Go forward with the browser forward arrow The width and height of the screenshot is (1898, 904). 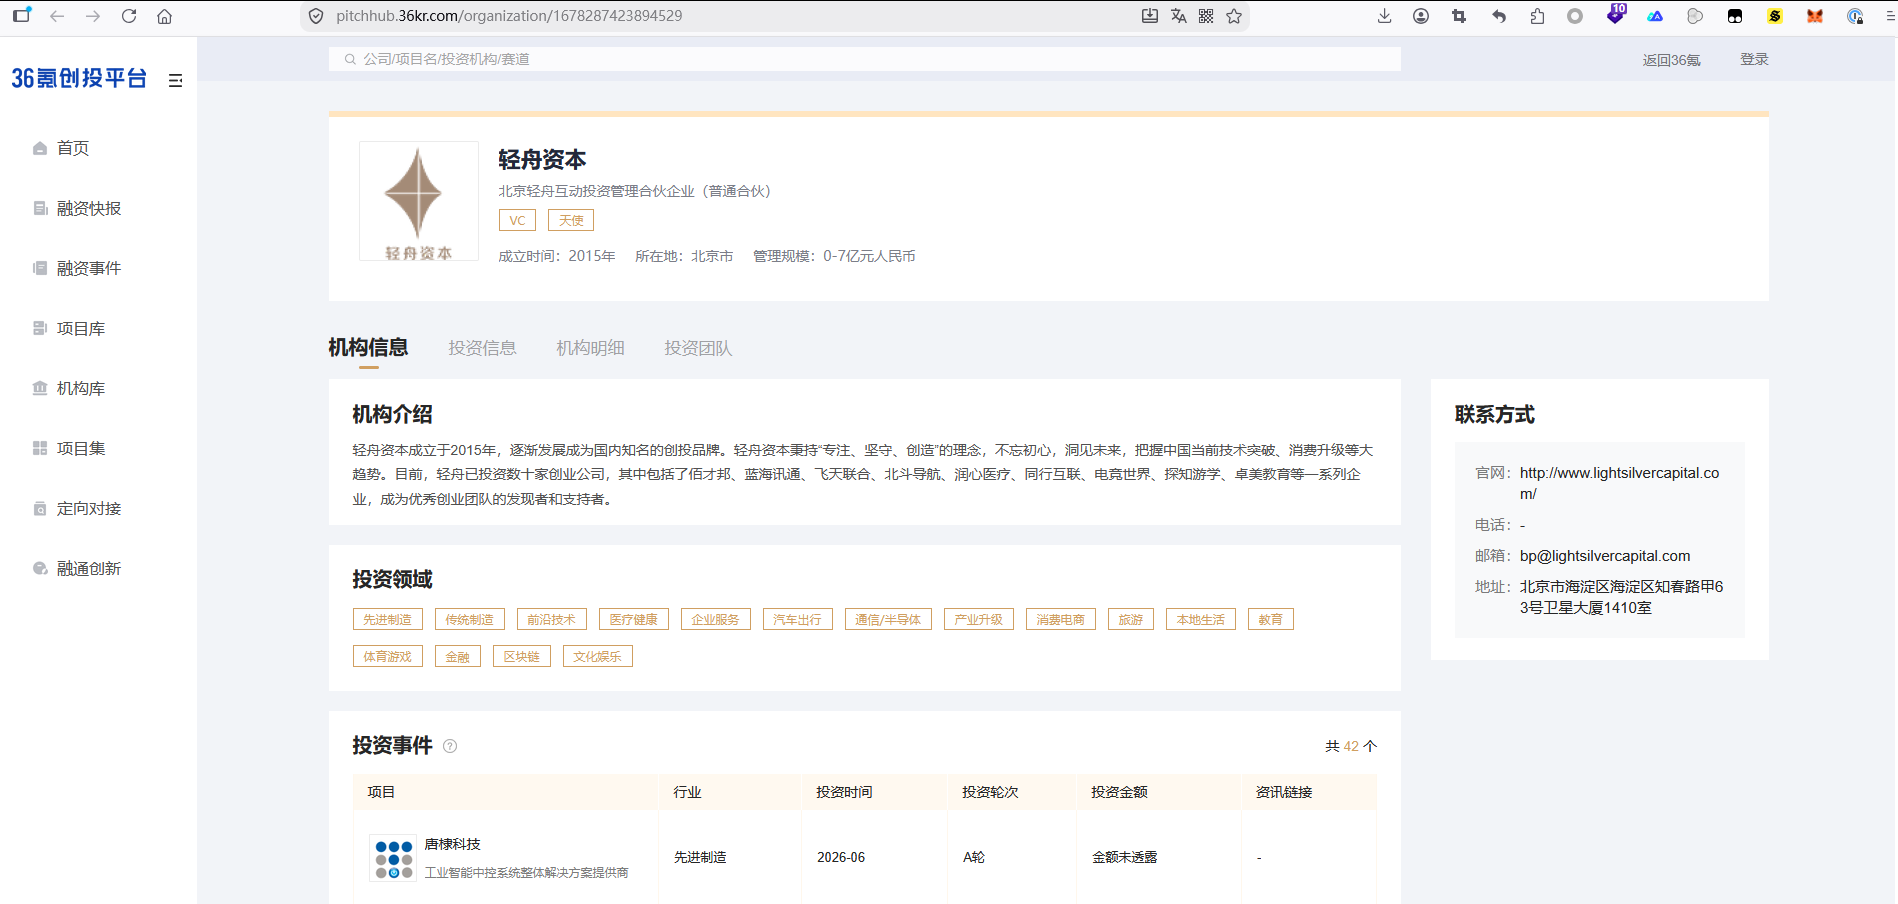click(93, 16)
